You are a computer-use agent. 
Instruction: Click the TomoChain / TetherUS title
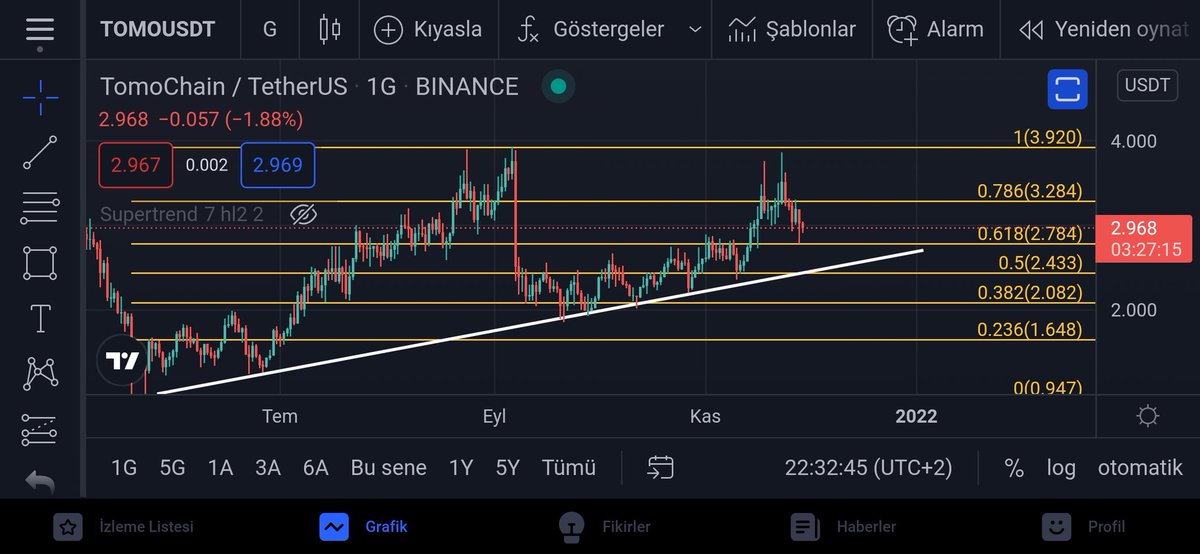223,87
